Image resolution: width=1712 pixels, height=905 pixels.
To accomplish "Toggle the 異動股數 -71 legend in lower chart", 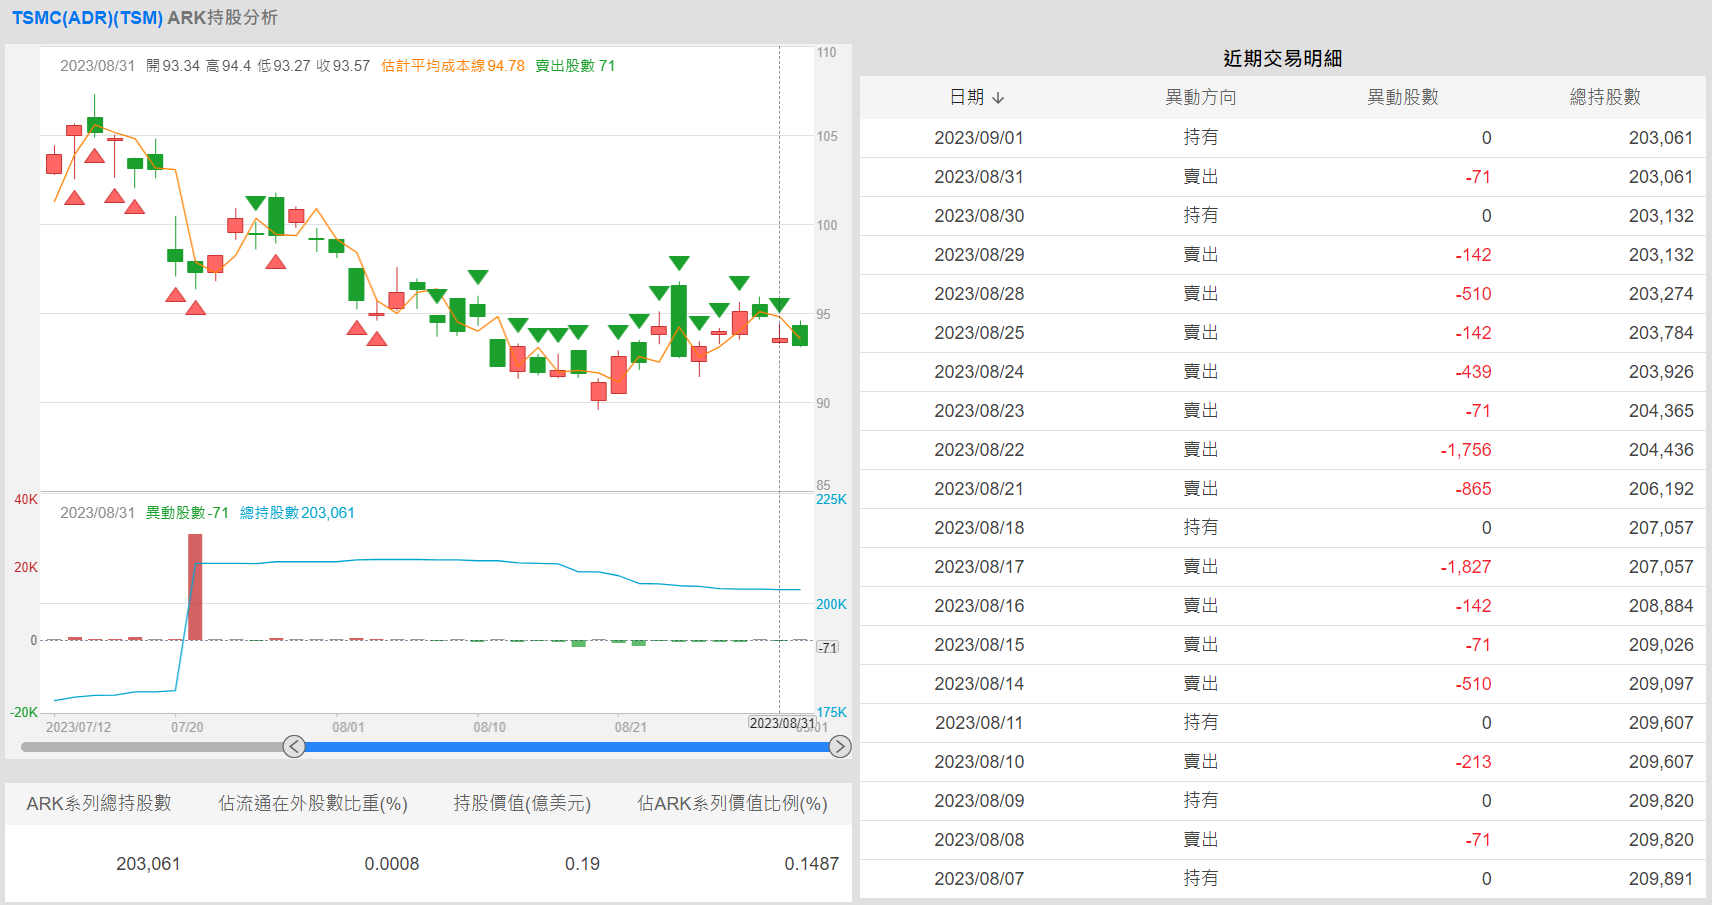I will click(190, 512).
